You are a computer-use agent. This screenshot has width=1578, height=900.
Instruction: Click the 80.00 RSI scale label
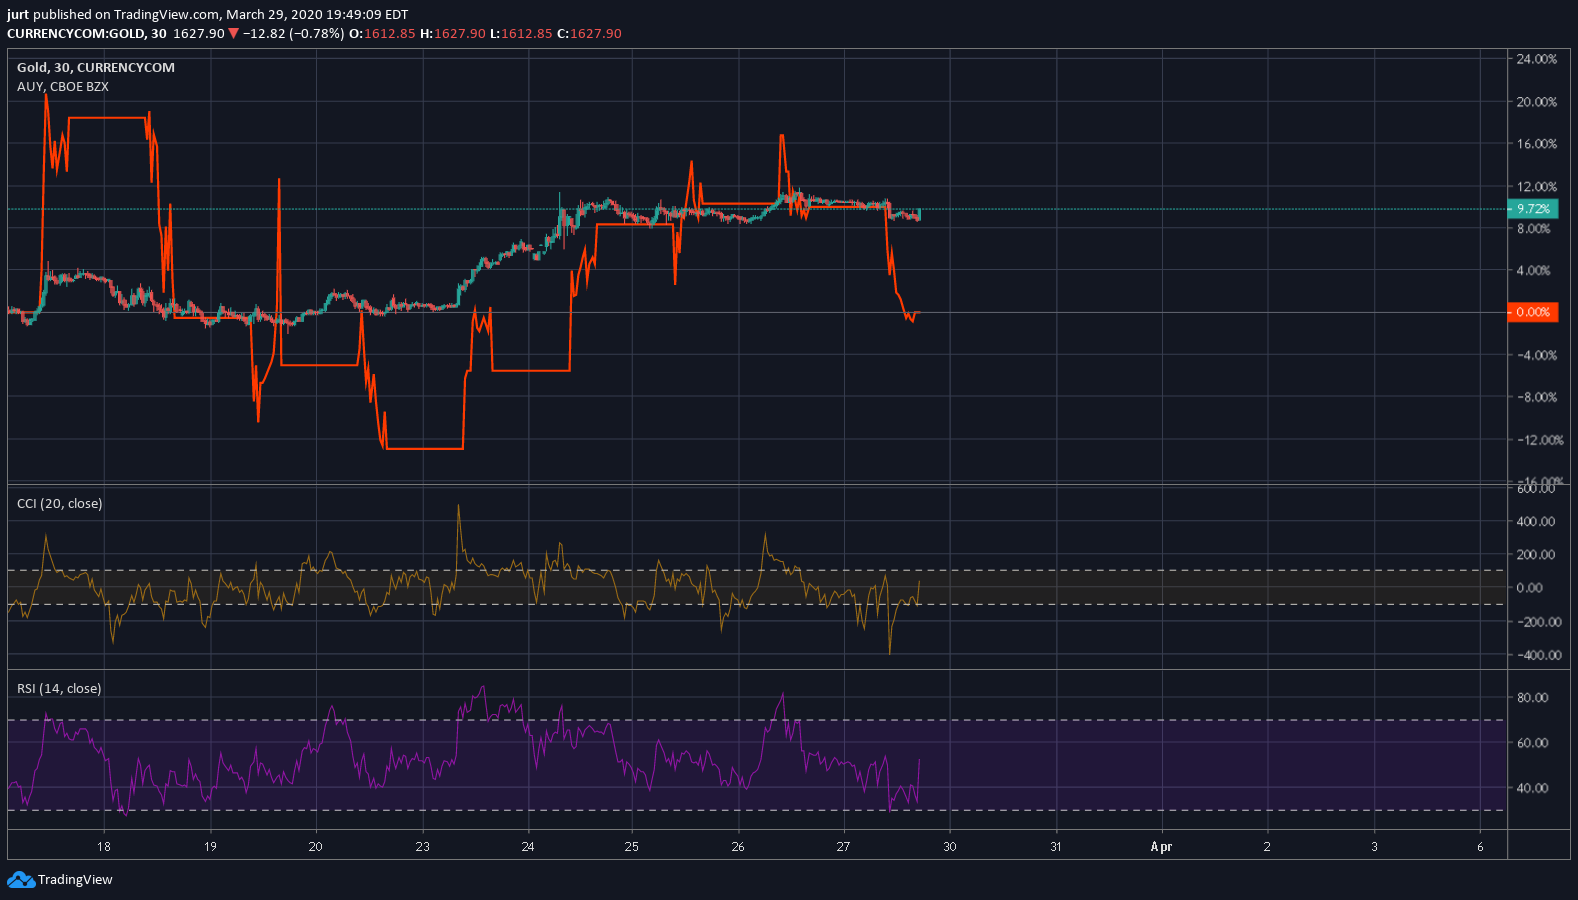(1532, 697)
